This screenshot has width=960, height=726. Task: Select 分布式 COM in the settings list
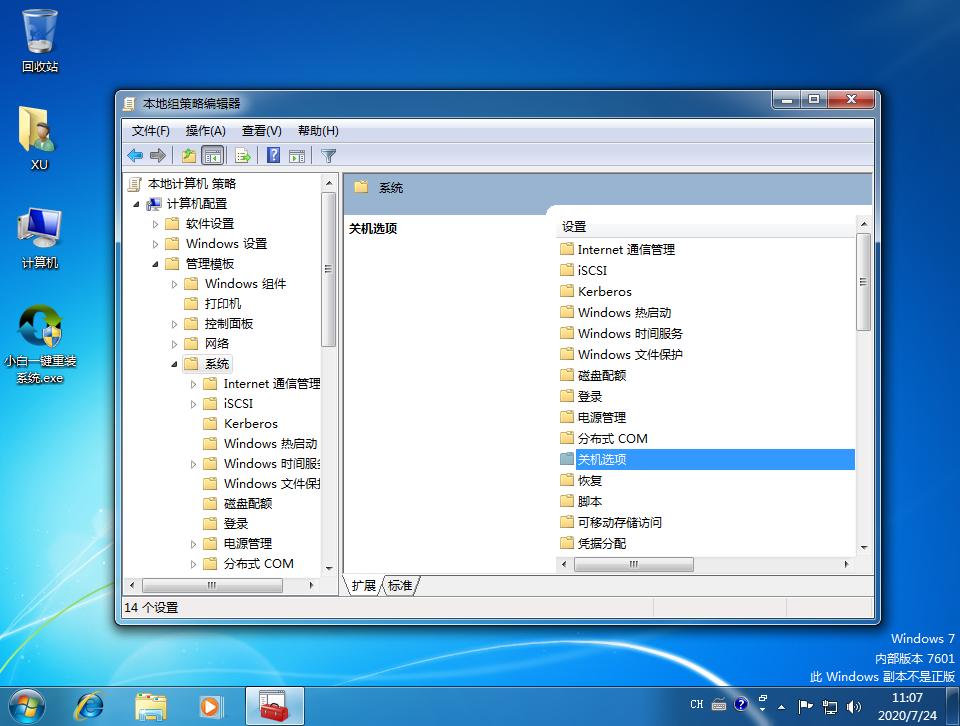tap(604, 439)
